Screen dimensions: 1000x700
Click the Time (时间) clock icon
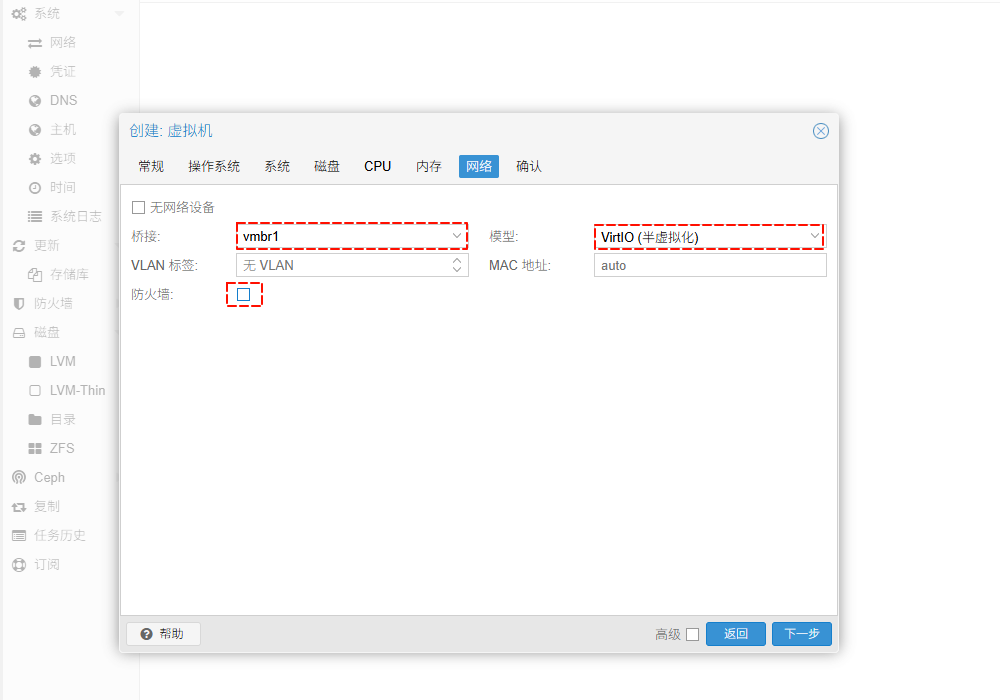pos(35,188)
